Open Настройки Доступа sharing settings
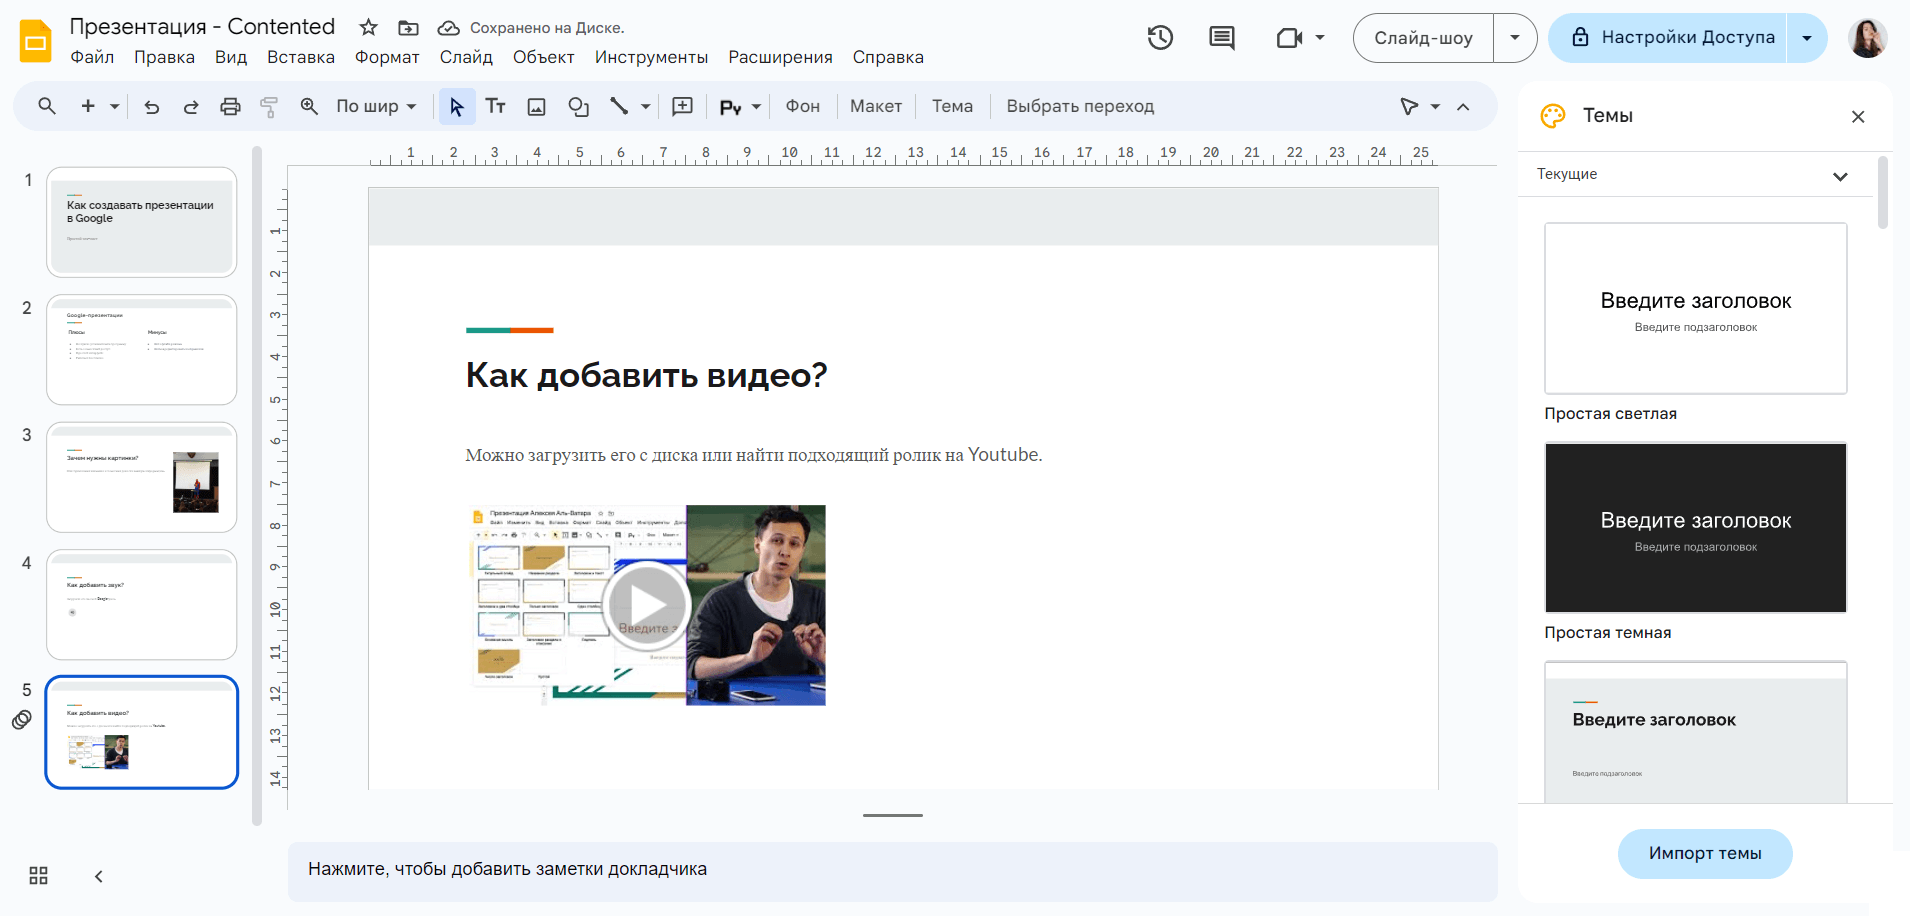Image resolution: width=1910 pixels, height=916 pixels. [1668, 38]
